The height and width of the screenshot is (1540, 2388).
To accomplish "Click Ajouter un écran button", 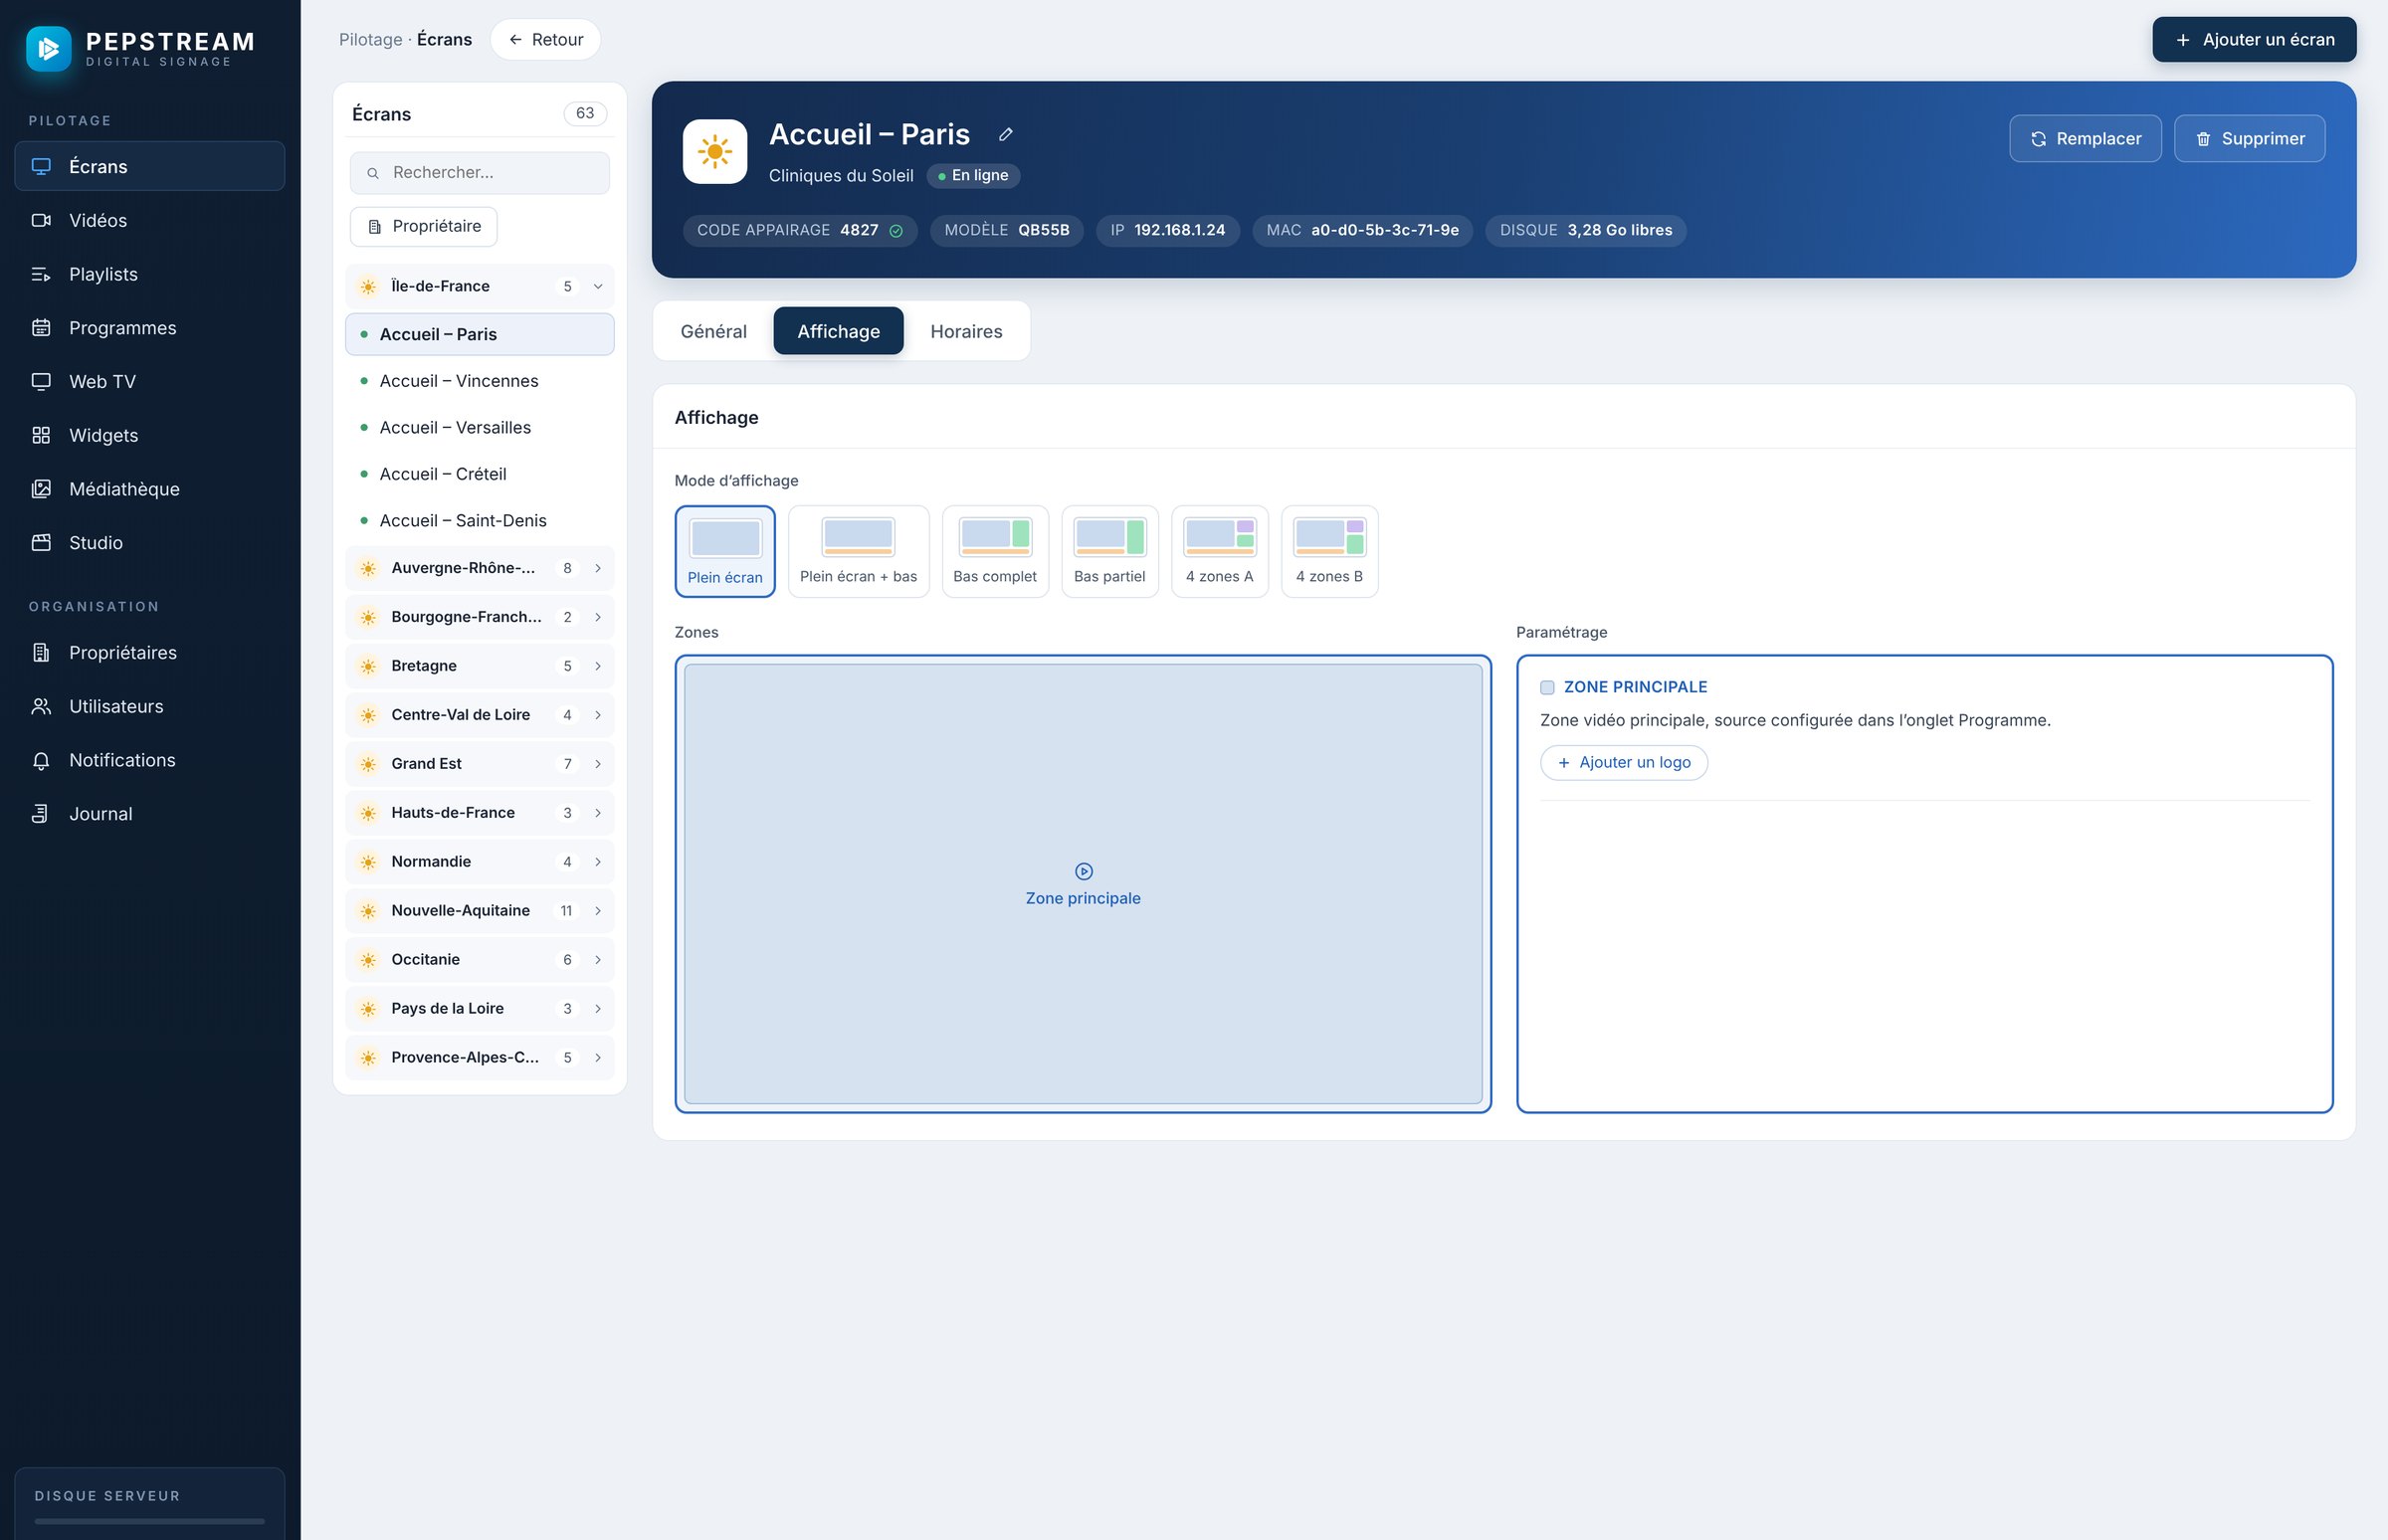I will coord(2254,40).
